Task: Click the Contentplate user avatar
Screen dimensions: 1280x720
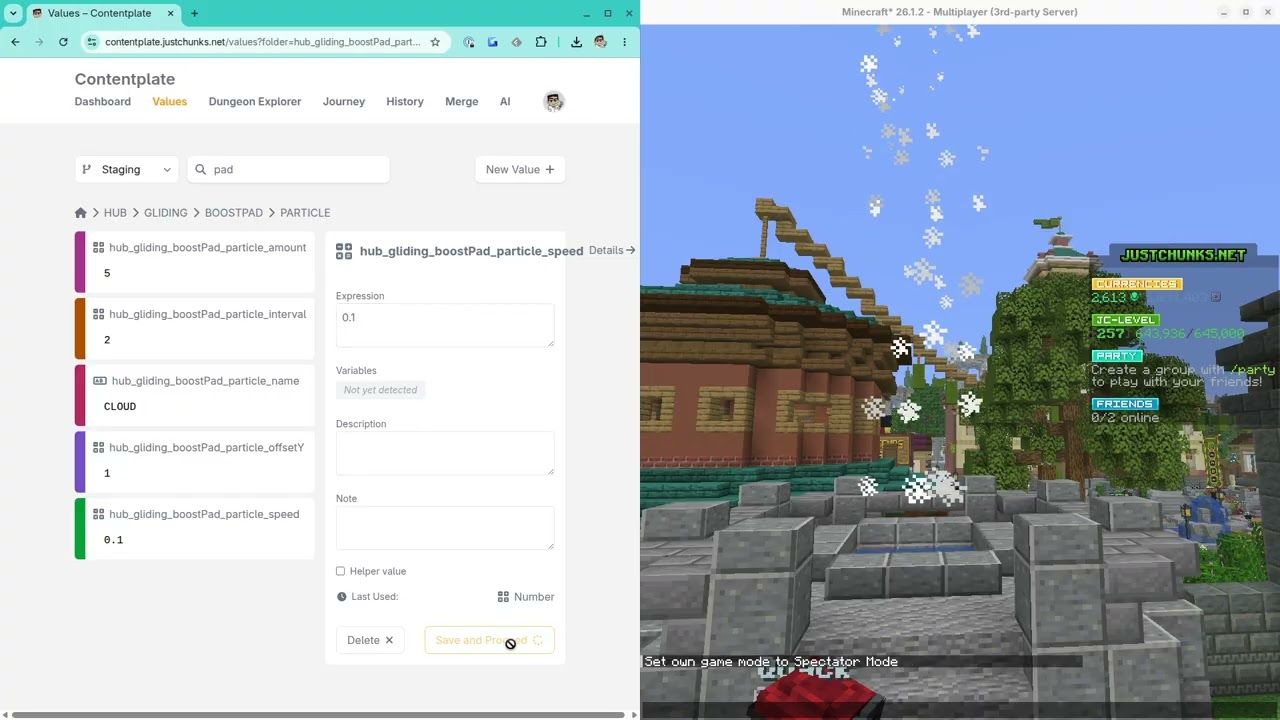Action: tap(554, 101)
